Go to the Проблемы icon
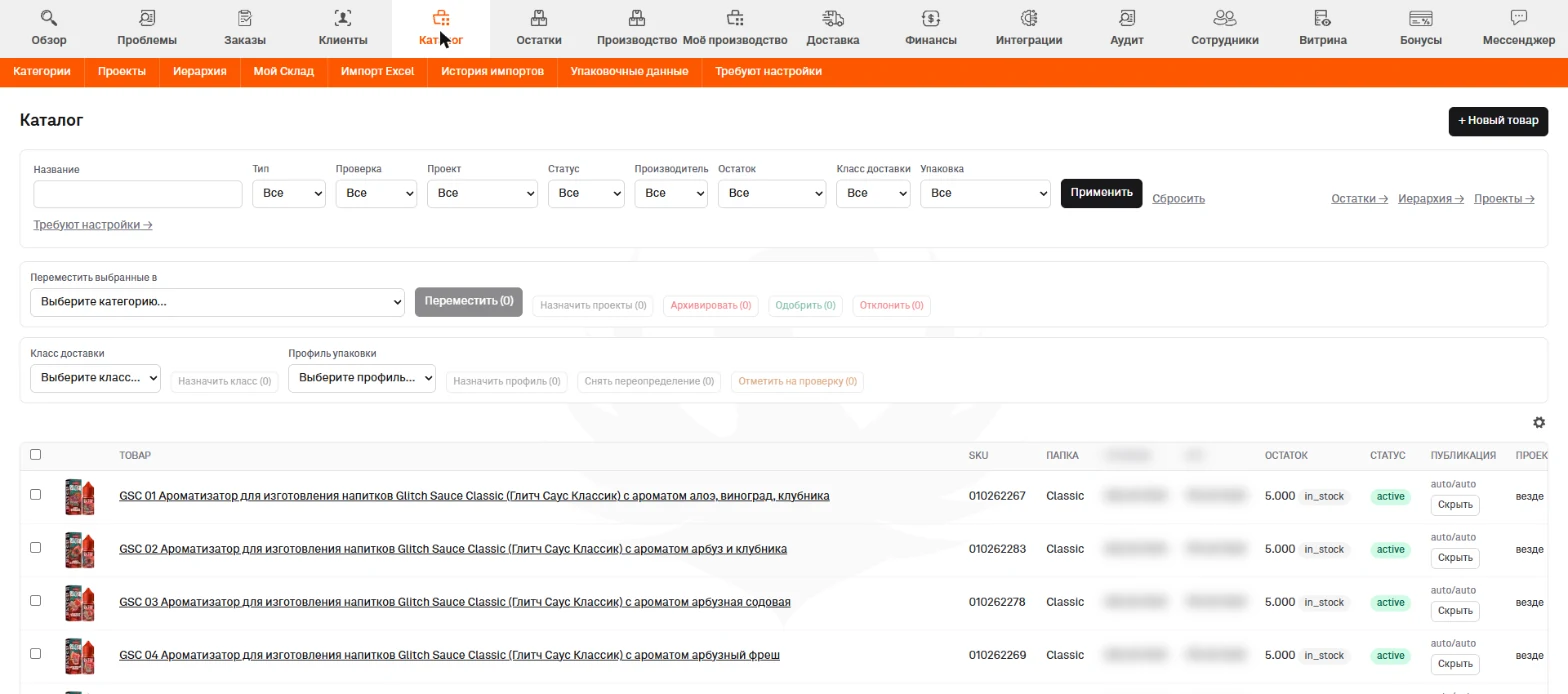 pyautogui.click(x=147, y=18)
